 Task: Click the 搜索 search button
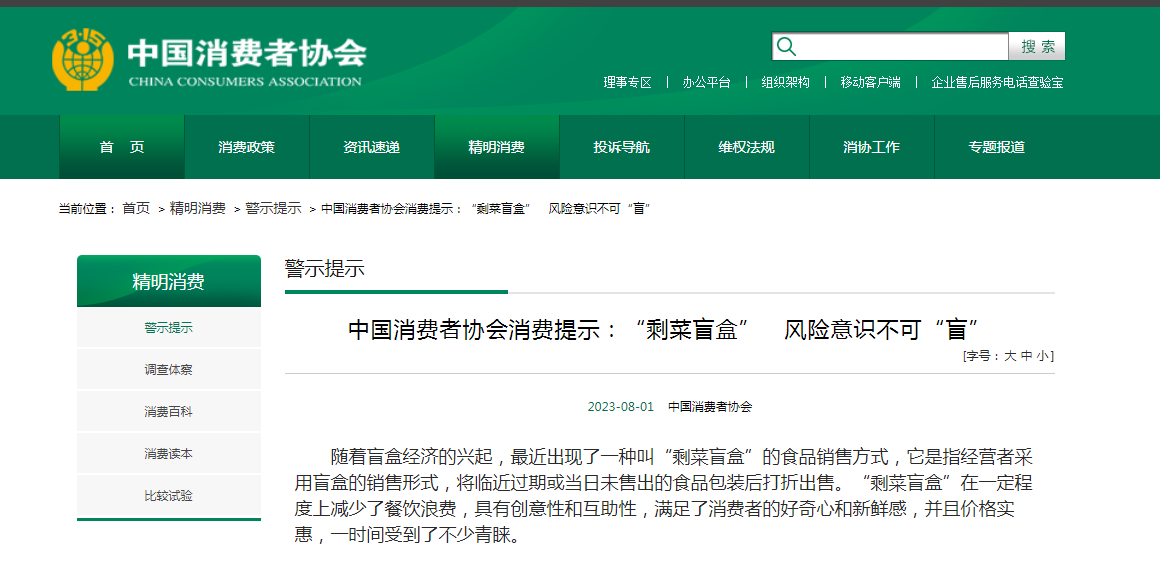[1037, 47]
